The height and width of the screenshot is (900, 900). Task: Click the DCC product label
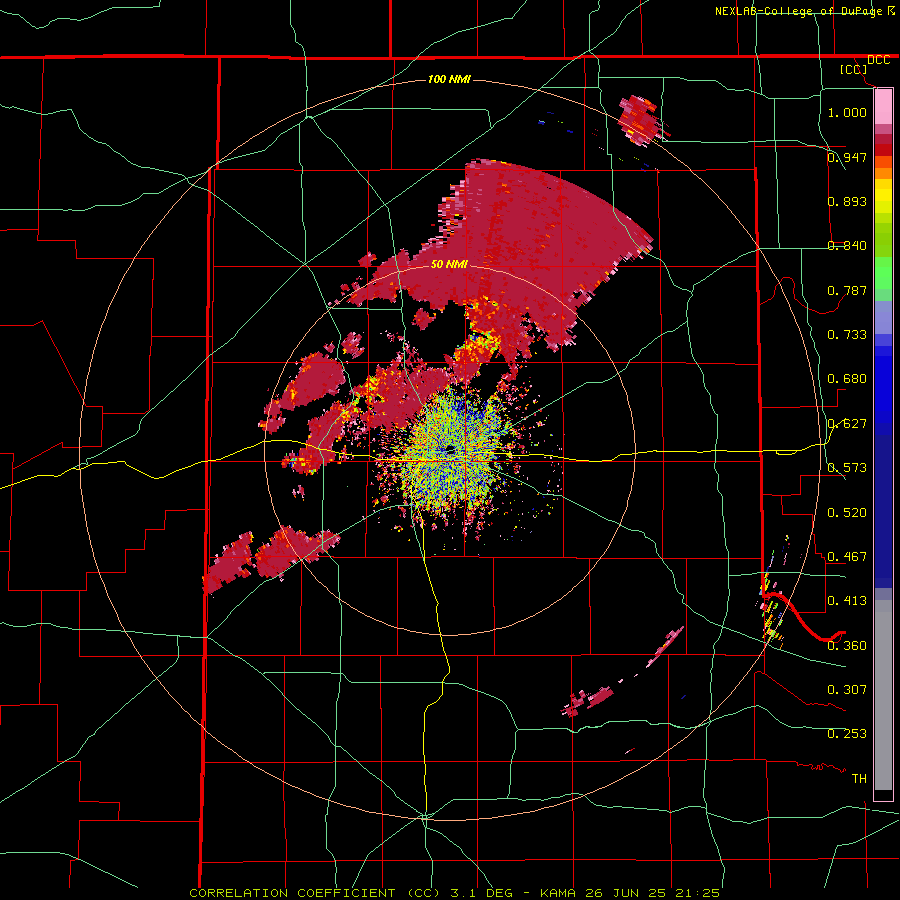pos(878,60)
